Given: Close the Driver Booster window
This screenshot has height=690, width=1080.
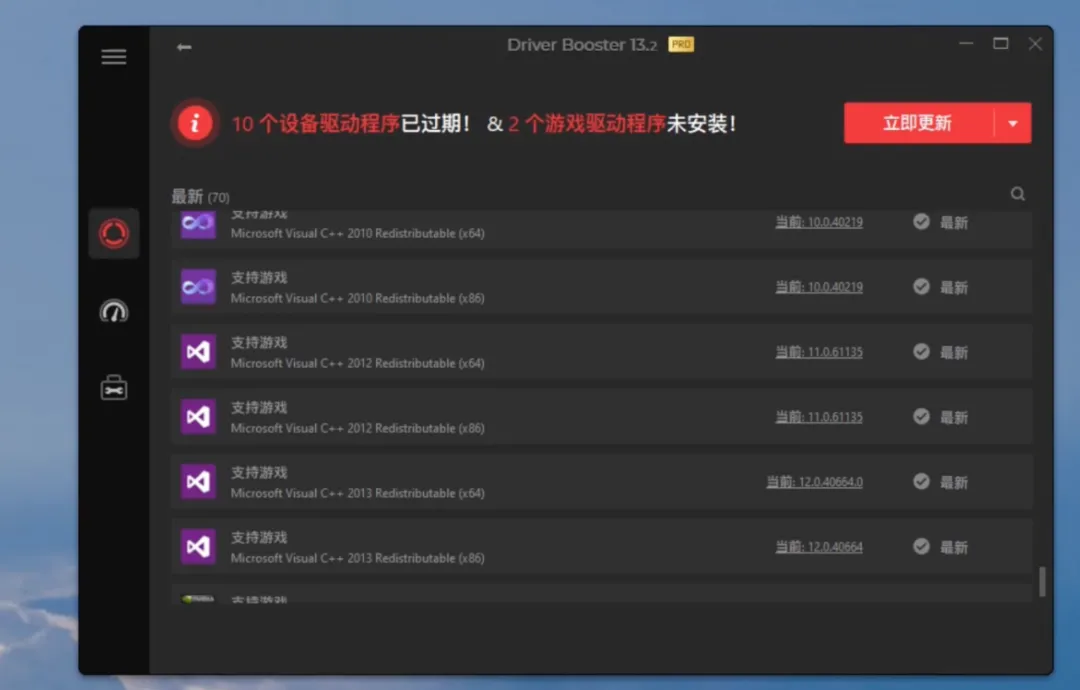Looking at the screenshot, I should click(1035, 44).
